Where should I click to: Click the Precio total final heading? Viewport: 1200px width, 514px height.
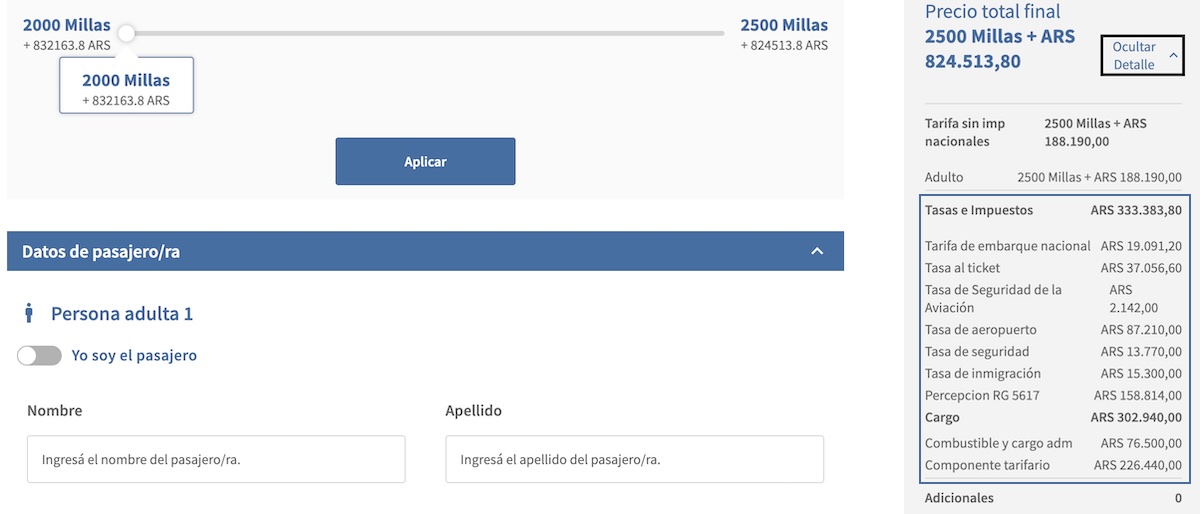(993, 12)
